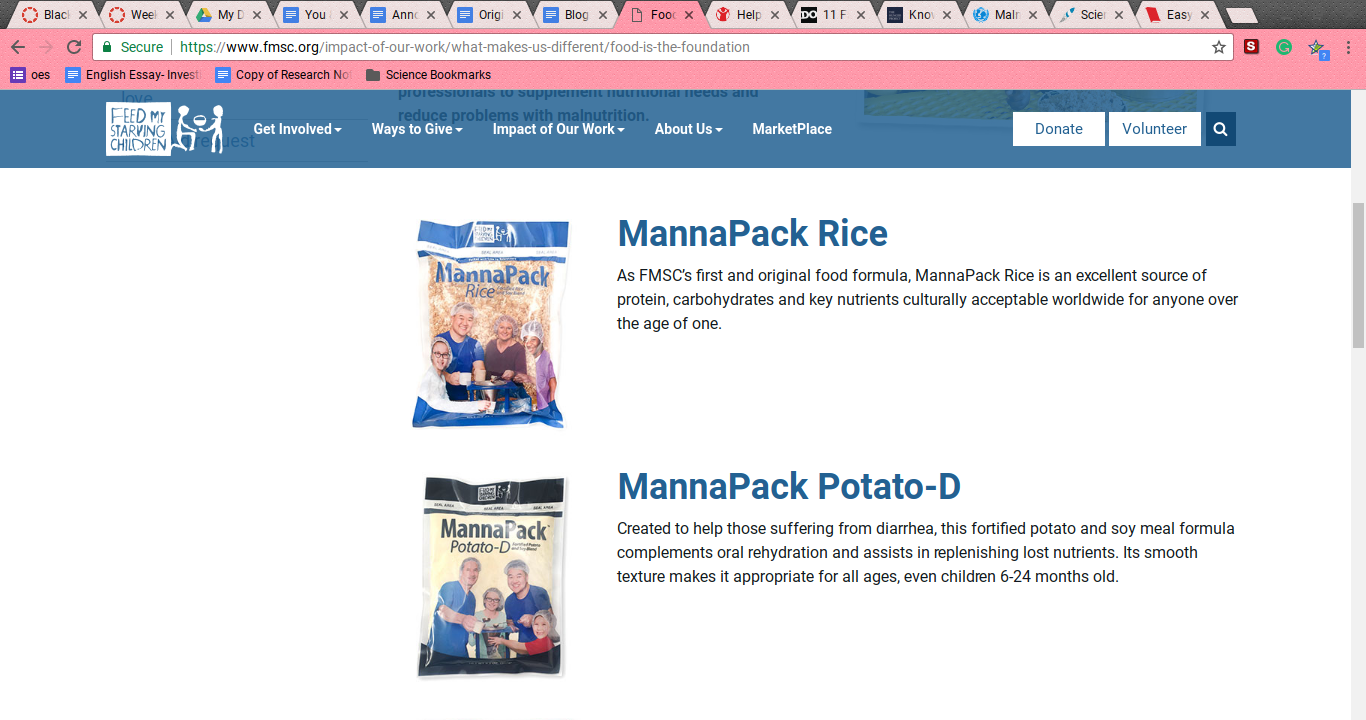The width and height of the screenshot is (1366, 720).
Task: Bookmark this page with the star icon
Action: point(1219,47)
